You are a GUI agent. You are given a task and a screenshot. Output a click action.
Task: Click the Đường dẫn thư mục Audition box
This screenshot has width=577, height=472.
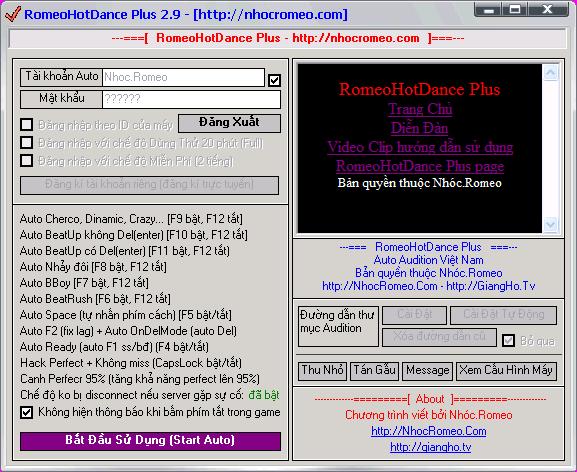tap(338, 326)
